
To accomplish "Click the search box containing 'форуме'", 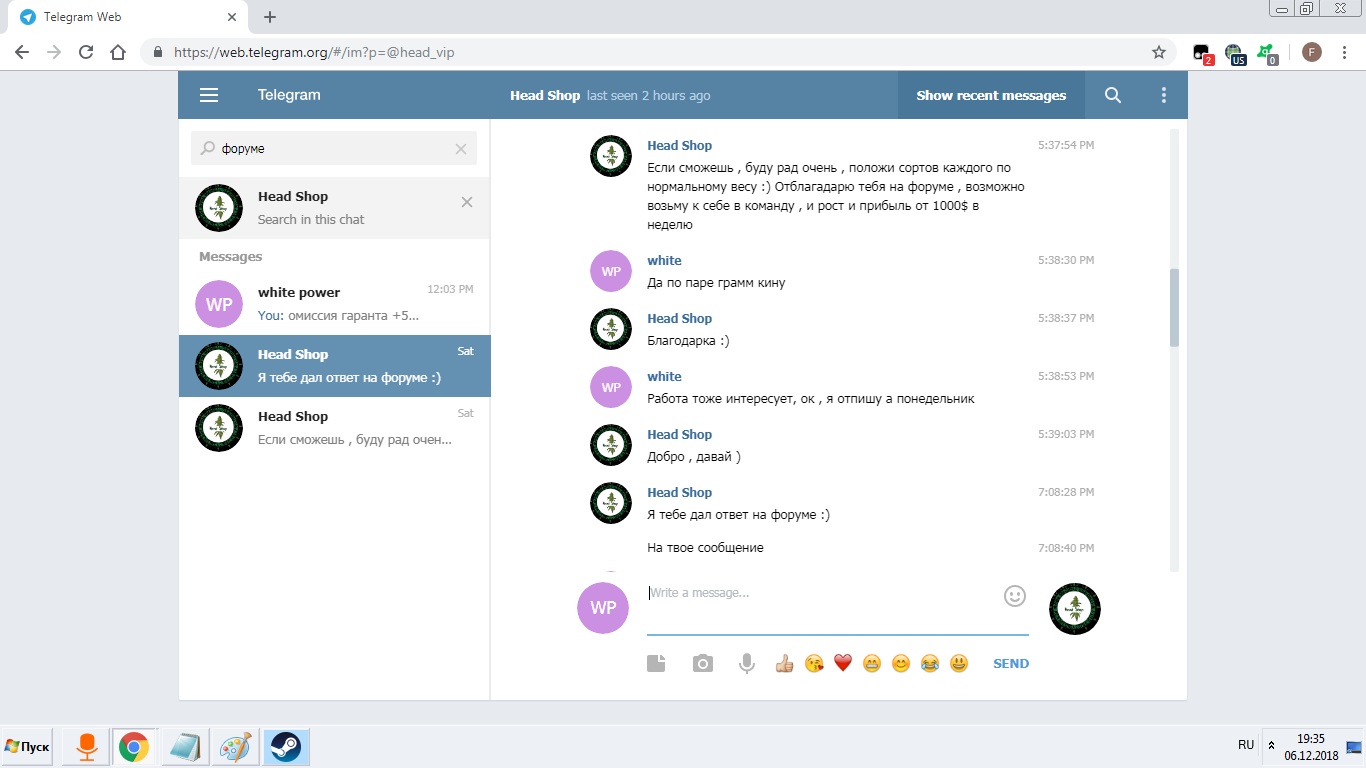I will coord(333,148).
